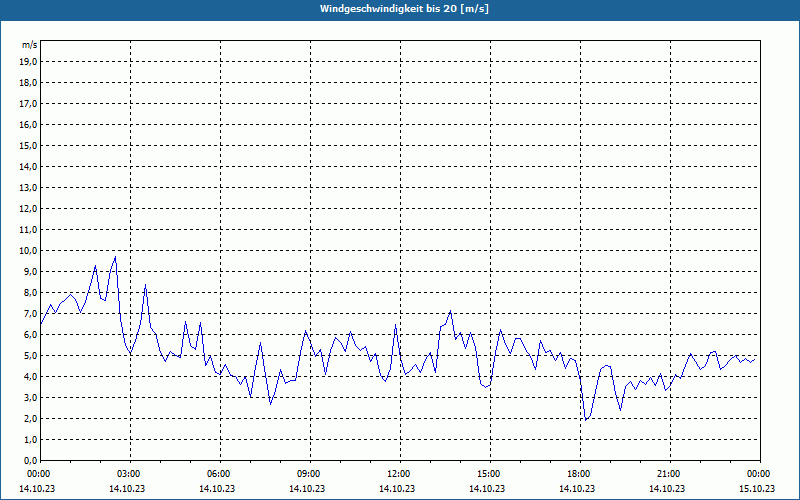800x500 pixels.
Task: Pick the "0,0" y-axis label
Action: 30,461
